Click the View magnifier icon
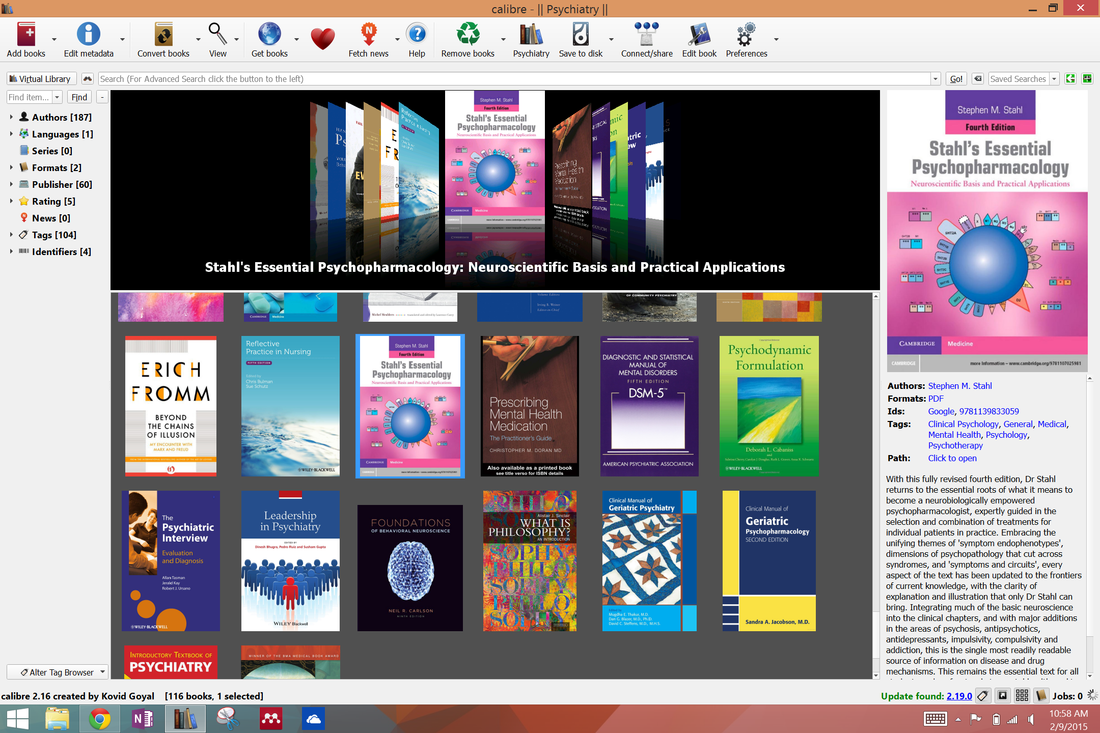Image resolution: width=1100 pixels, height=733 pixels. click(x=217, y=34)
